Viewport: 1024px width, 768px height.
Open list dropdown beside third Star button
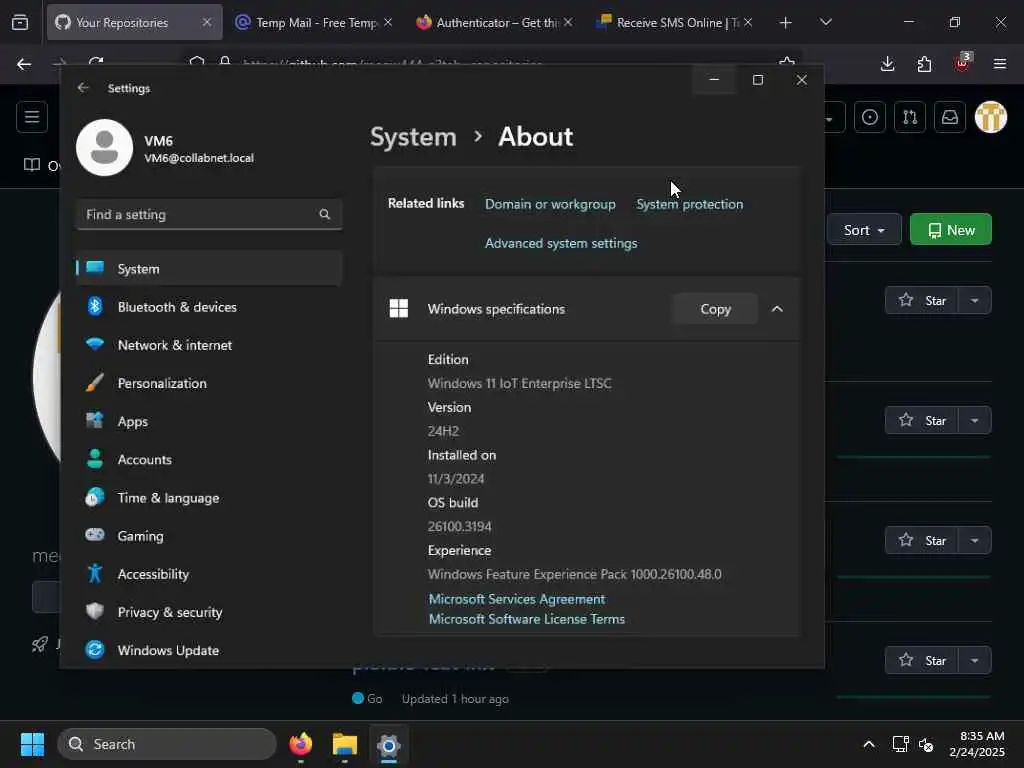coord(974,540)
